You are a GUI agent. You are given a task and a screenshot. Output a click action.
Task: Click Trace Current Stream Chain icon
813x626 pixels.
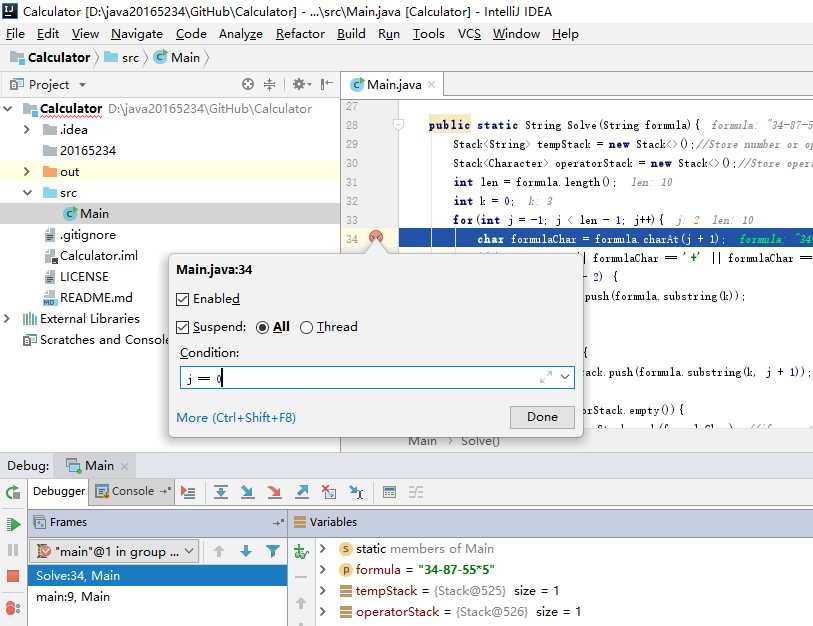pos(416,492)
